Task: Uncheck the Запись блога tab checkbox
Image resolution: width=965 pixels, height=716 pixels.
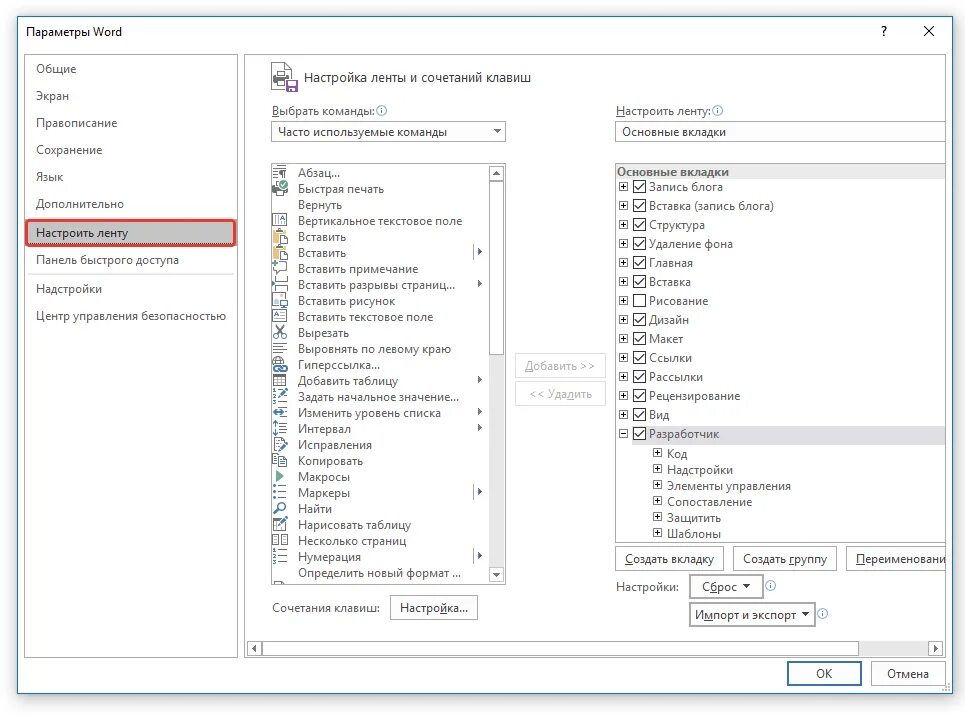Action: (639, 187)
